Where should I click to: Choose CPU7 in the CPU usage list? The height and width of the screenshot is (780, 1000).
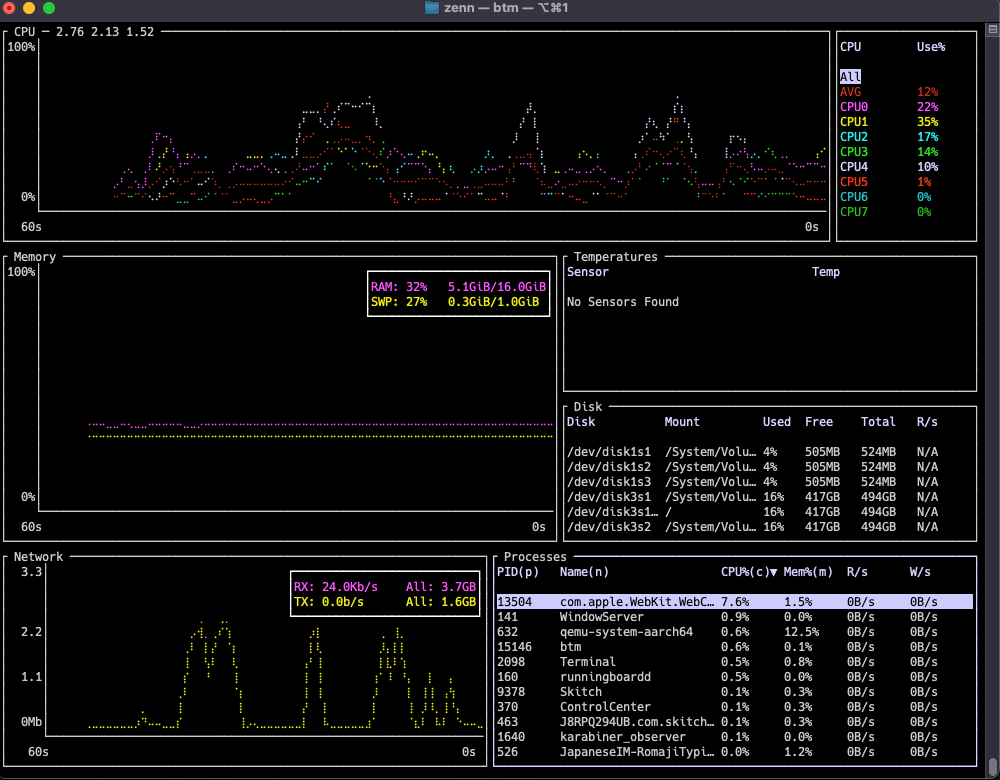[x=854, y=212]
